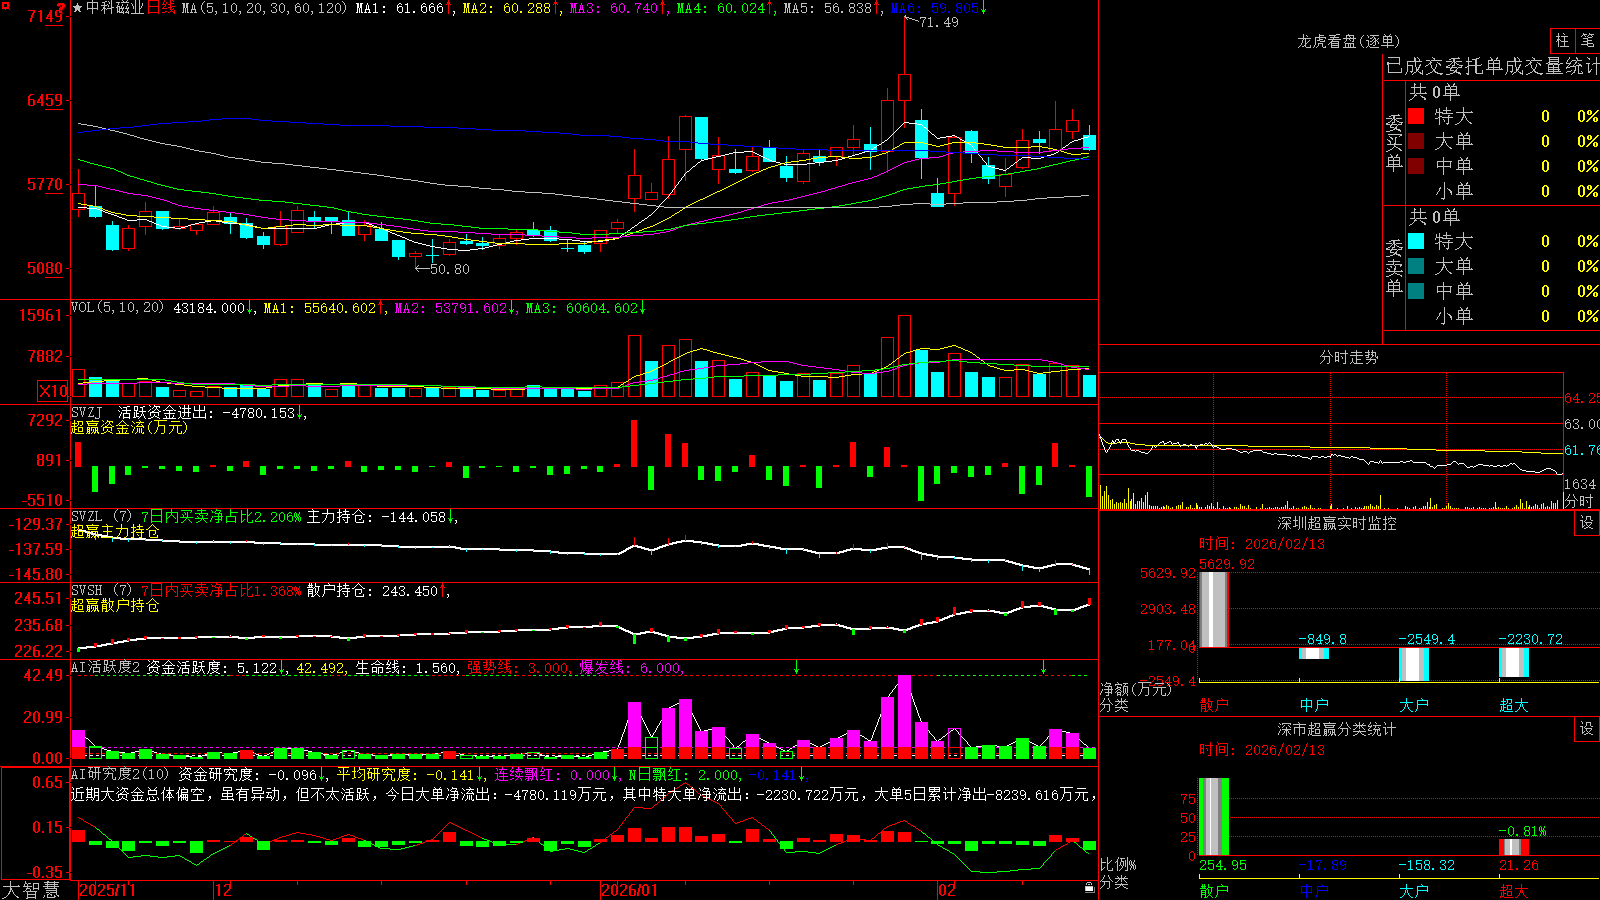This screenshot has width=1600, height=900.
Task: Open 设 settings for 深市超赢分类统计
Action: 1587,729
